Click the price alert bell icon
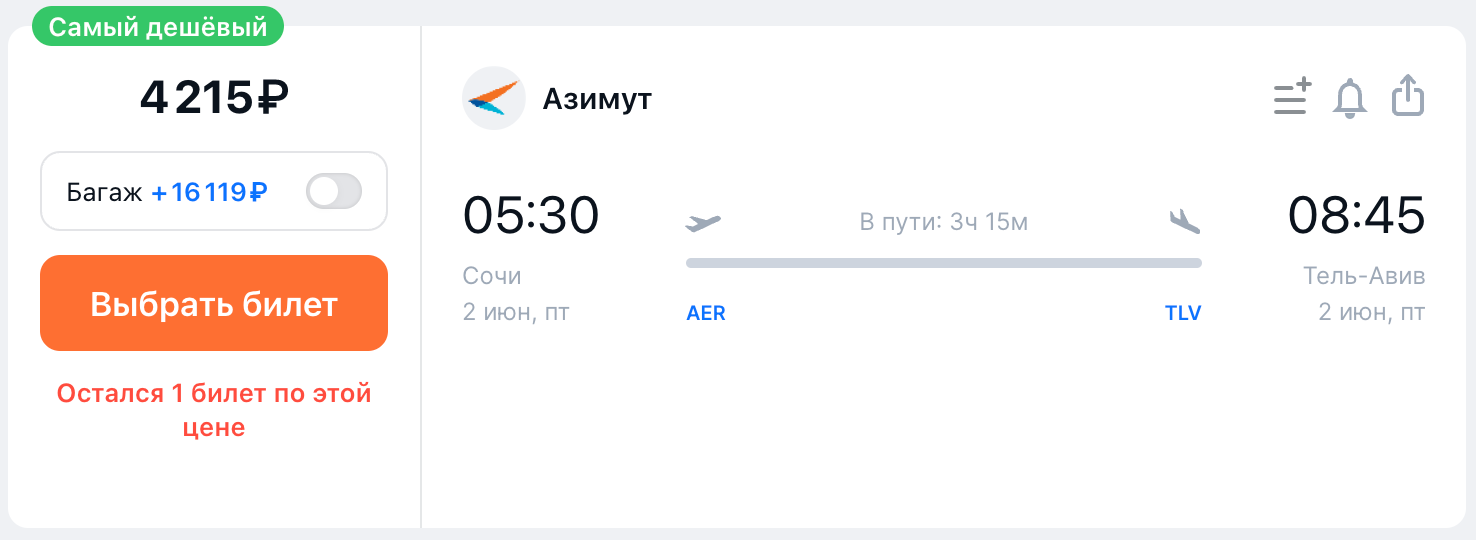 (x=1350, y=98)
